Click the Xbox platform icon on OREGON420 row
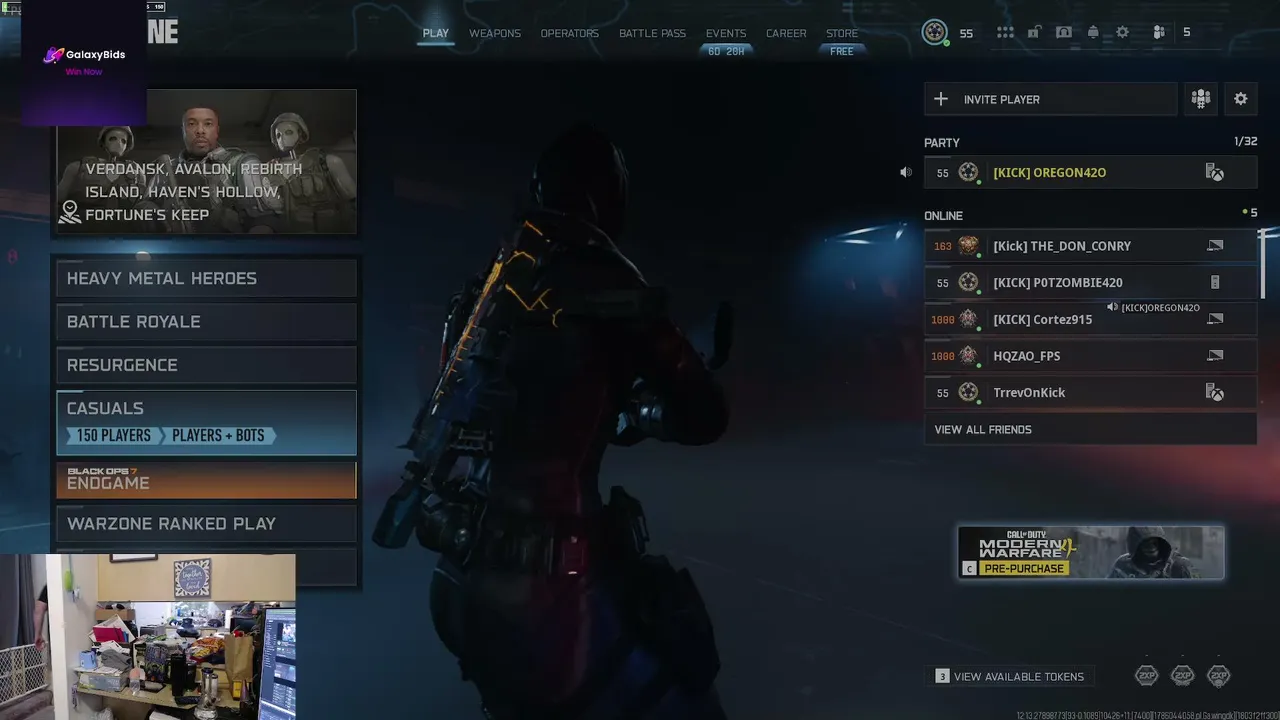Viewport: 1280px width, 720px height. click(1215, 172)
